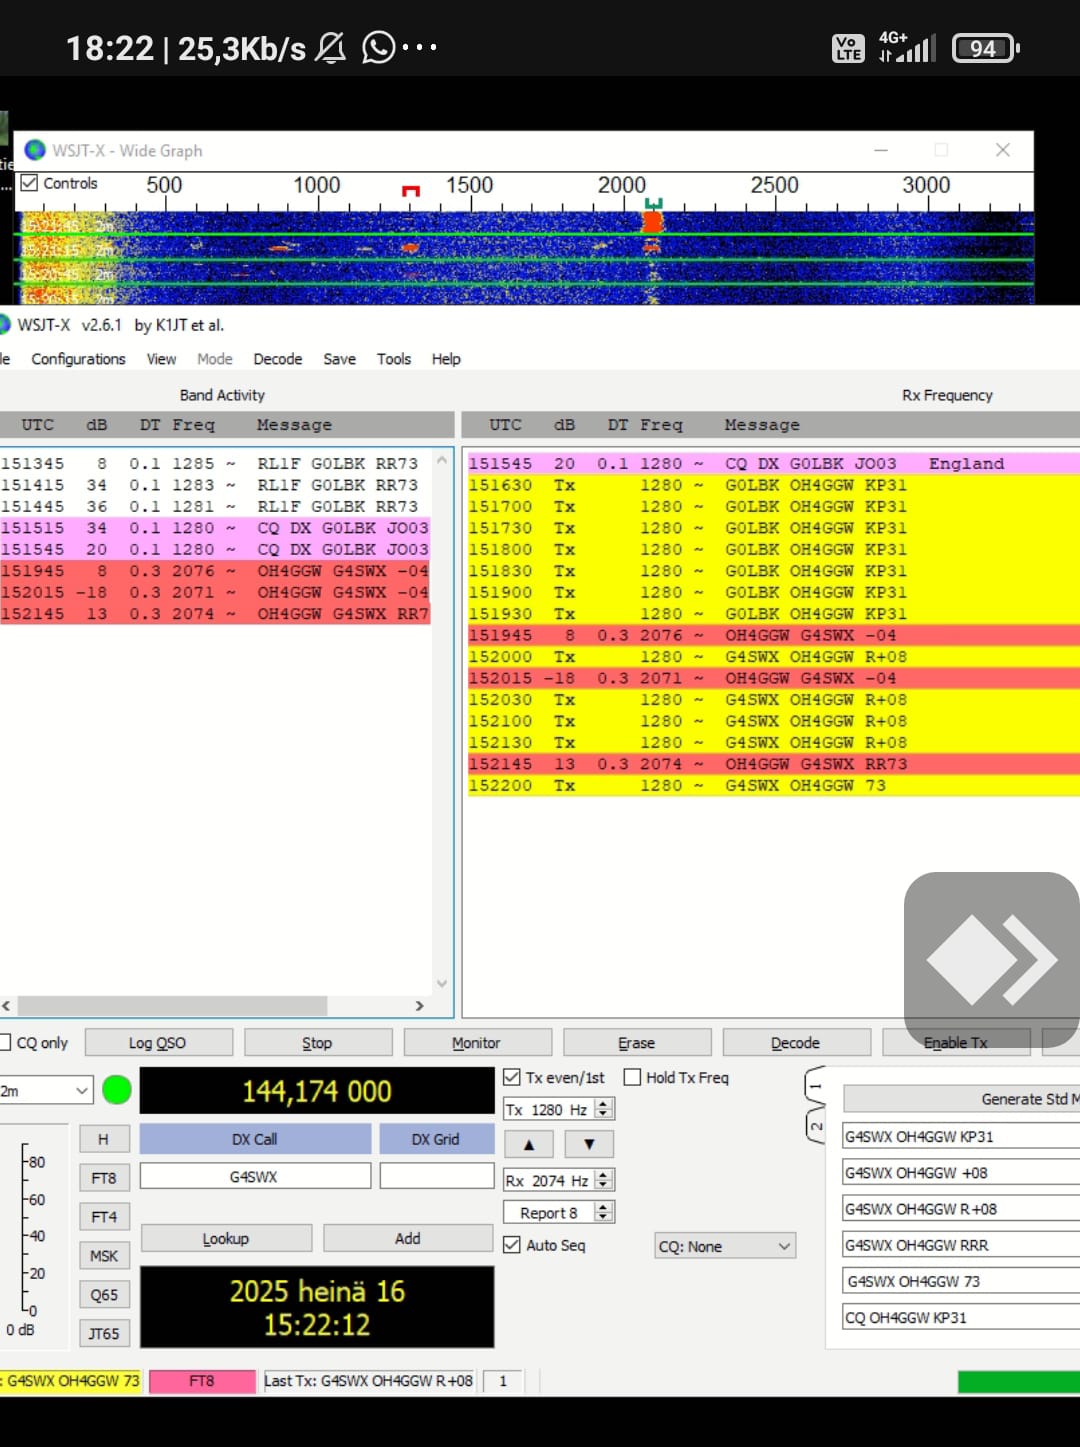Adjust the Report 8 spinner arrows
The width and height of the screenshot is (1080, 1447).
[603, 1212]
